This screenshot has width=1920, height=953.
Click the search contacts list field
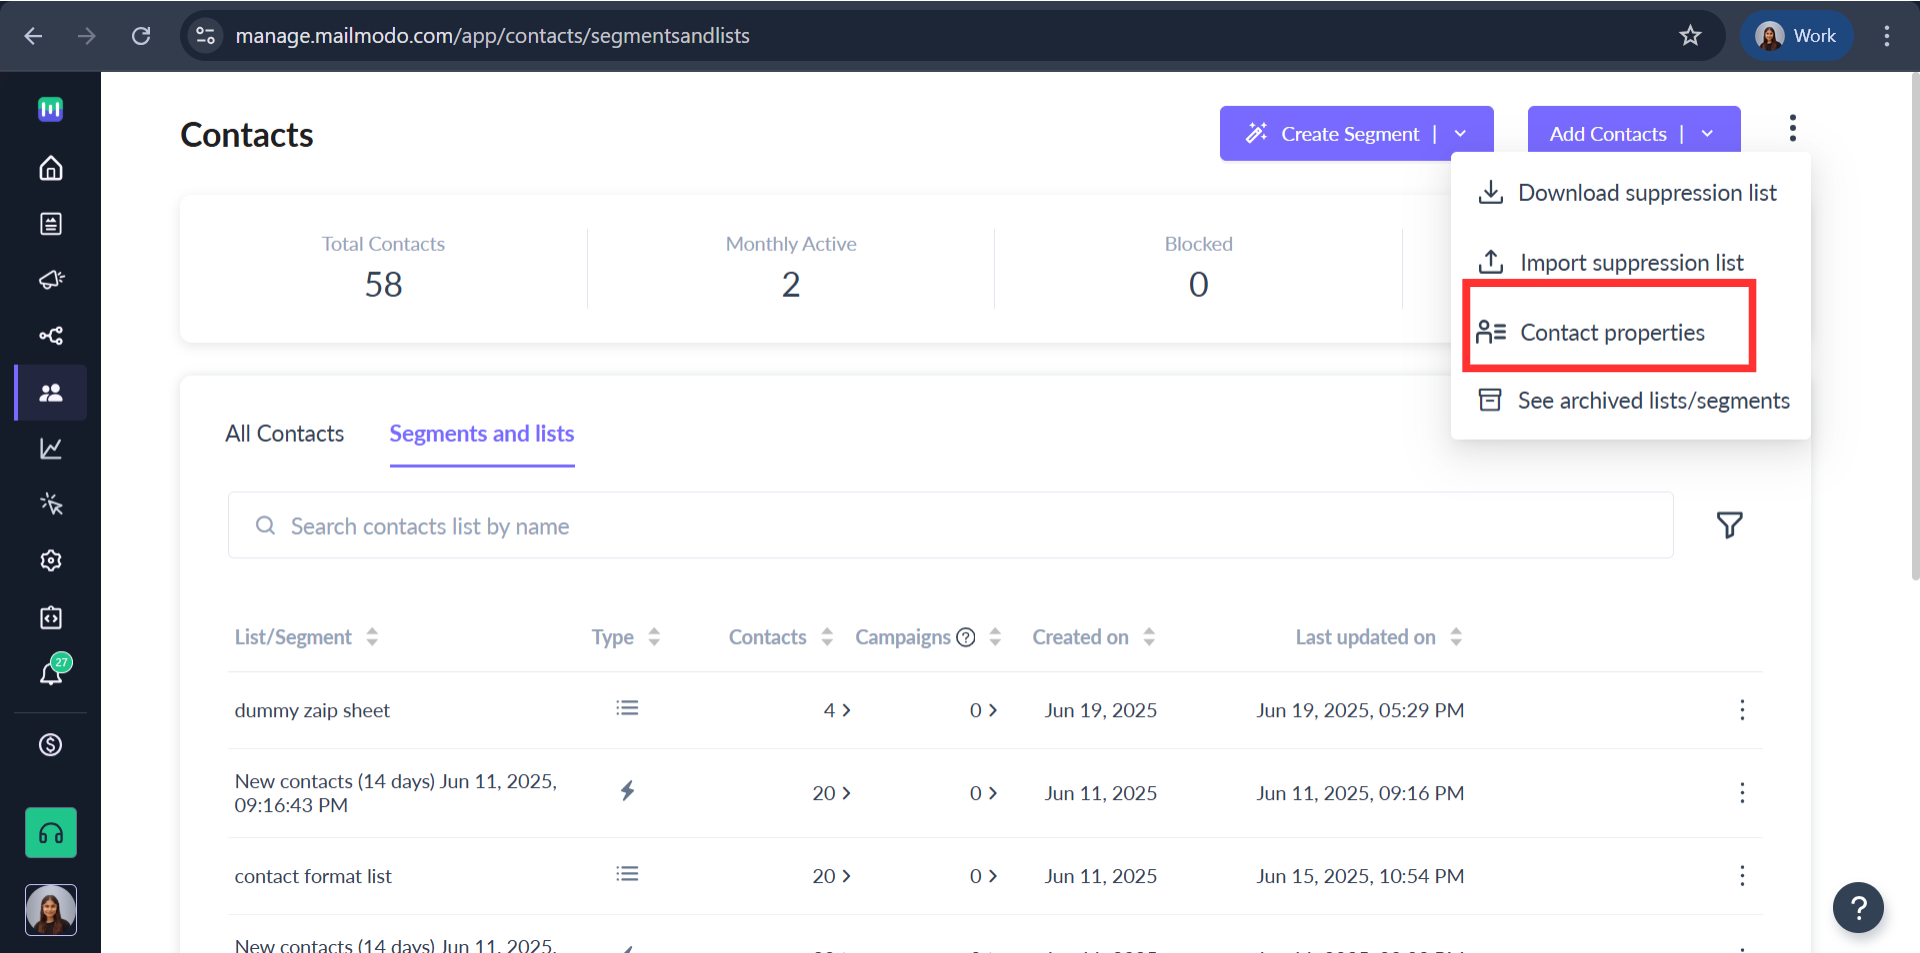950,525
